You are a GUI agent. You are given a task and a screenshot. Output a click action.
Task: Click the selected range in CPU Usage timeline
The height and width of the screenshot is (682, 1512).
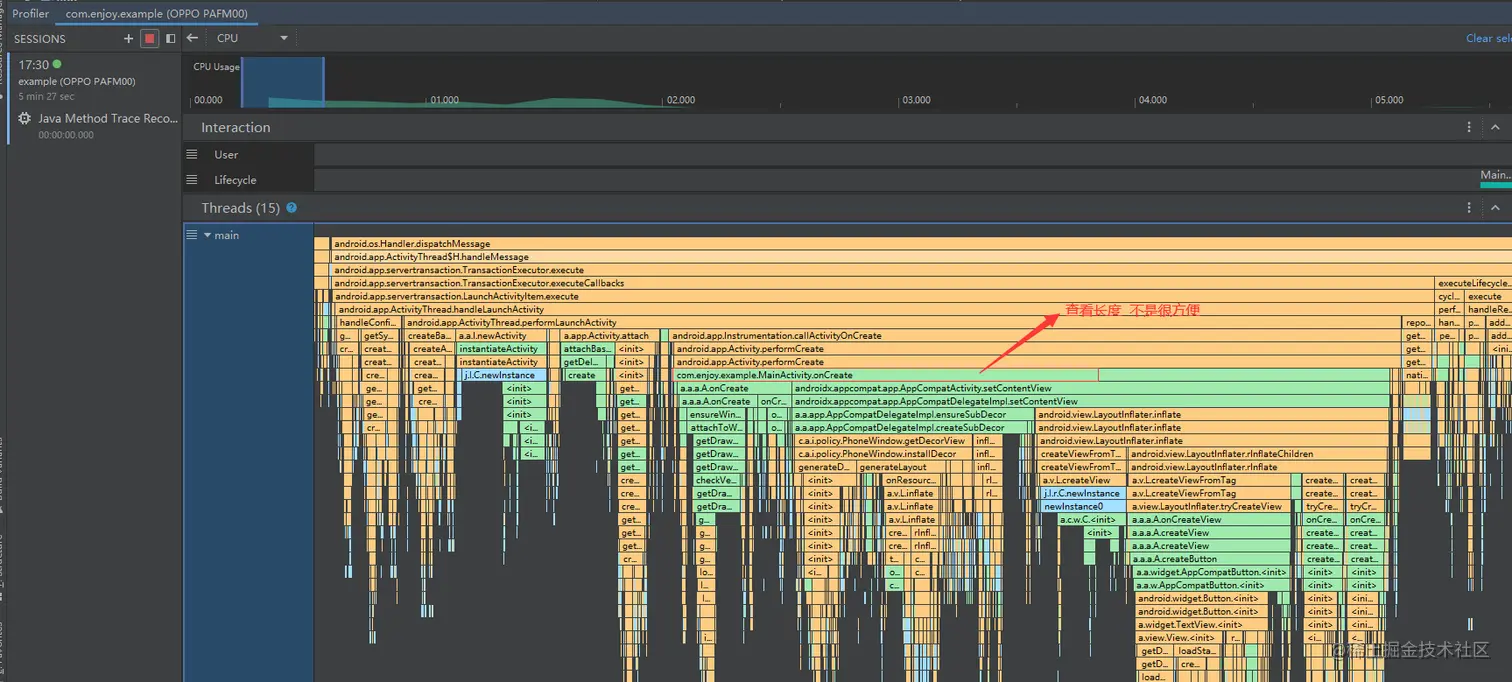(283, 82)
